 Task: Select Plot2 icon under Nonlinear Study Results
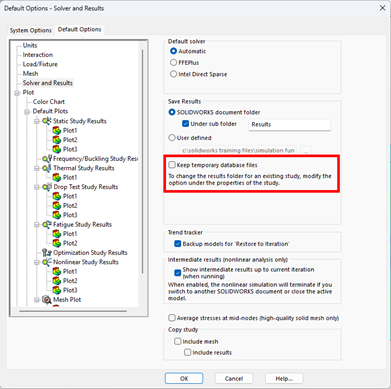click(57, 281)
